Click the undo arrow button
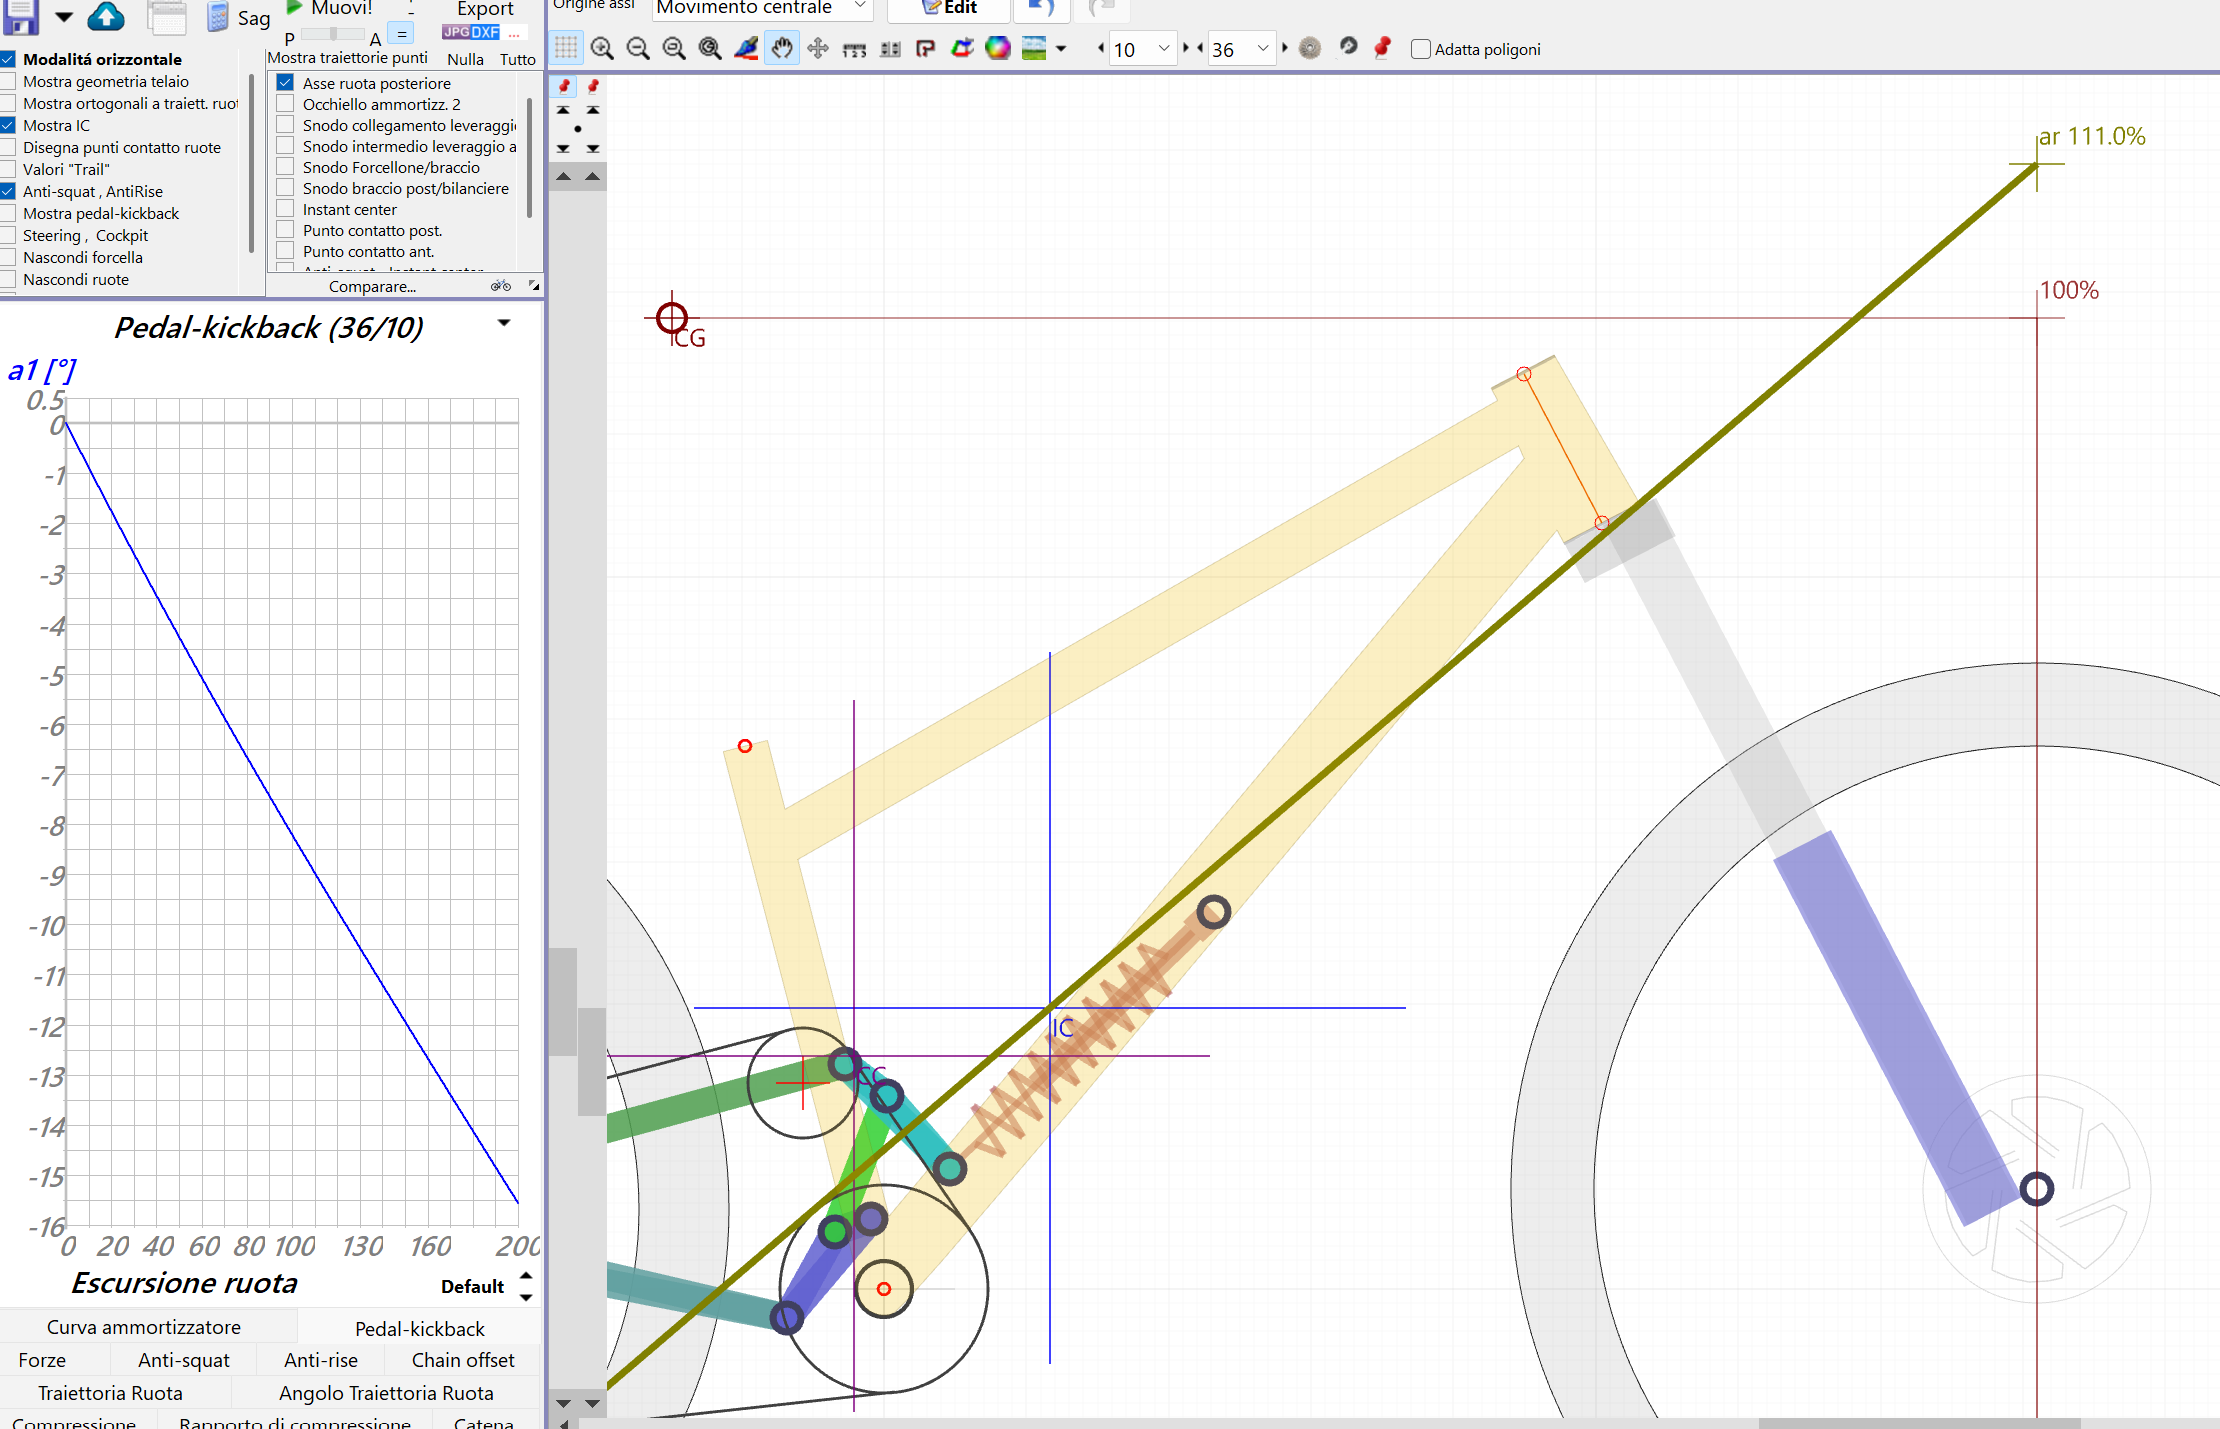Viewport: 2220px width, 1429px height. [1041, 9]
